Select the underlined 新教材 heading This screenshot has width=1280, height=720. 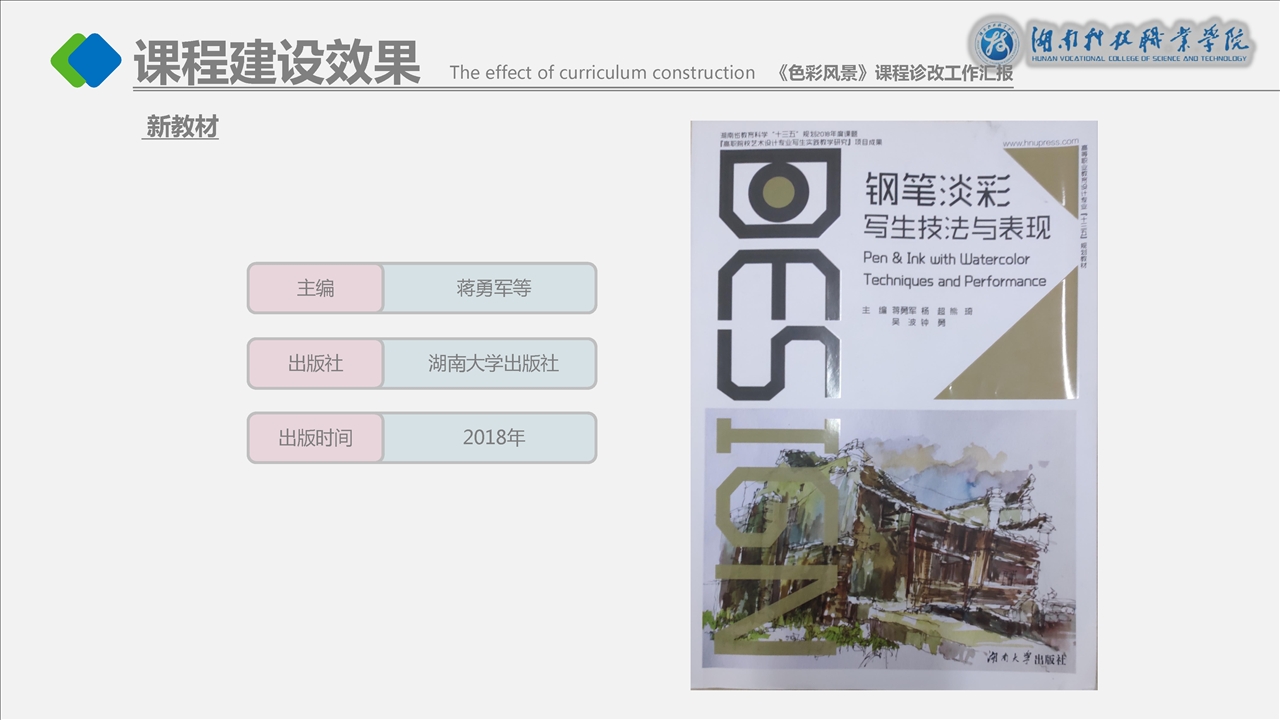point(181,127)
